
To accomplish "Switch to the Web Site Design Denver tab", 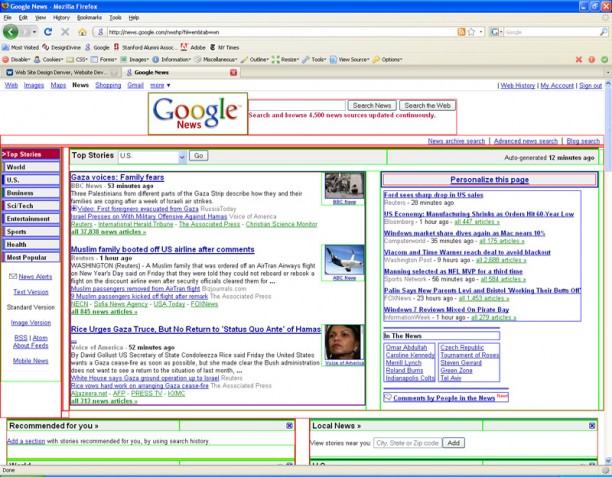I will (x=62, y=72).
